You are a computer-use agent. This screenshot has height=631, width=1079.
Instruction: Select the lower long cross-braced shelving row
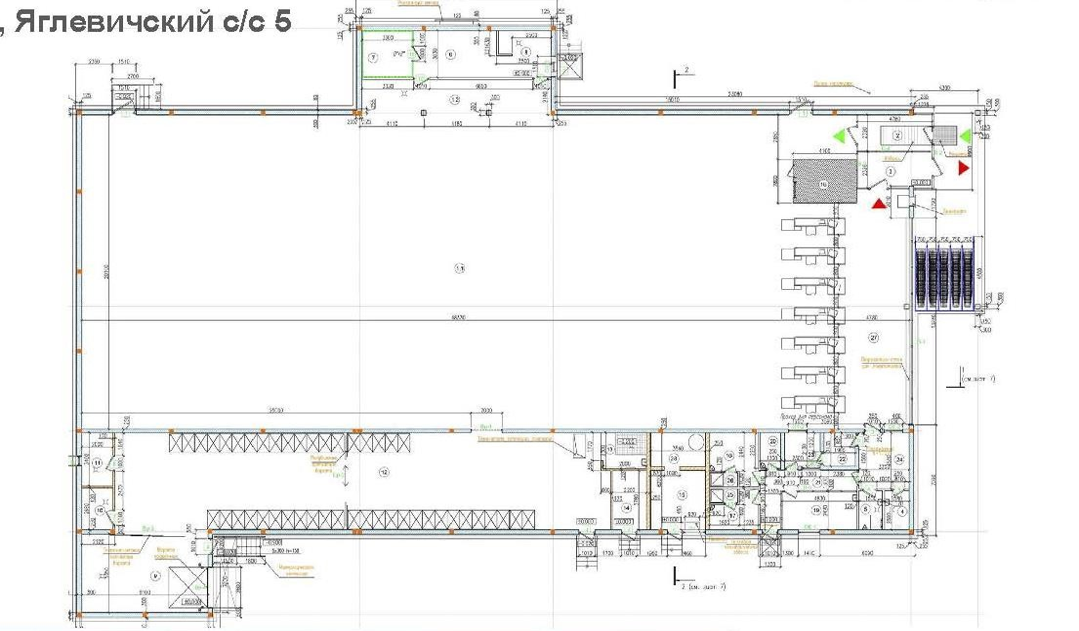[380, 520]
